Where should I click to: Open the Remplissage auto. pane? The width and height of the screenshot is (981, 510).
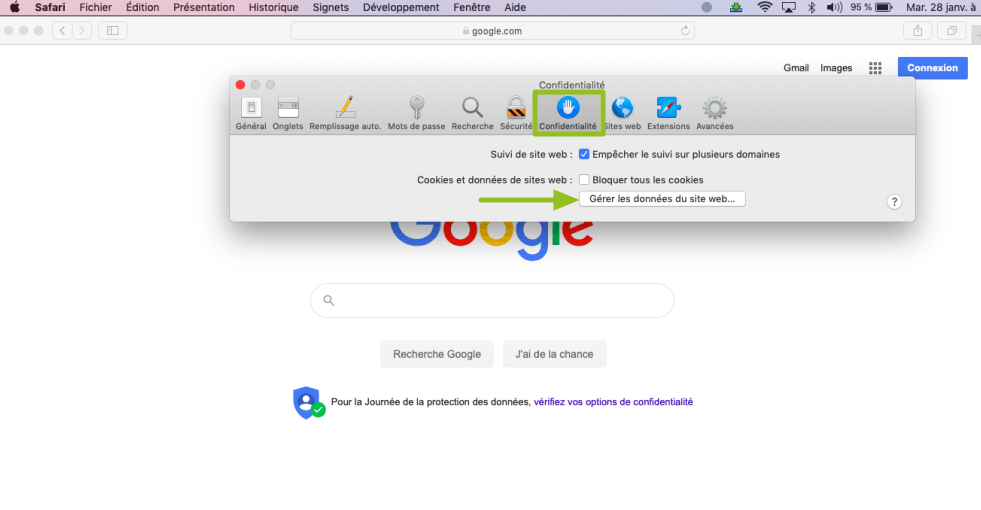(345, 113)
